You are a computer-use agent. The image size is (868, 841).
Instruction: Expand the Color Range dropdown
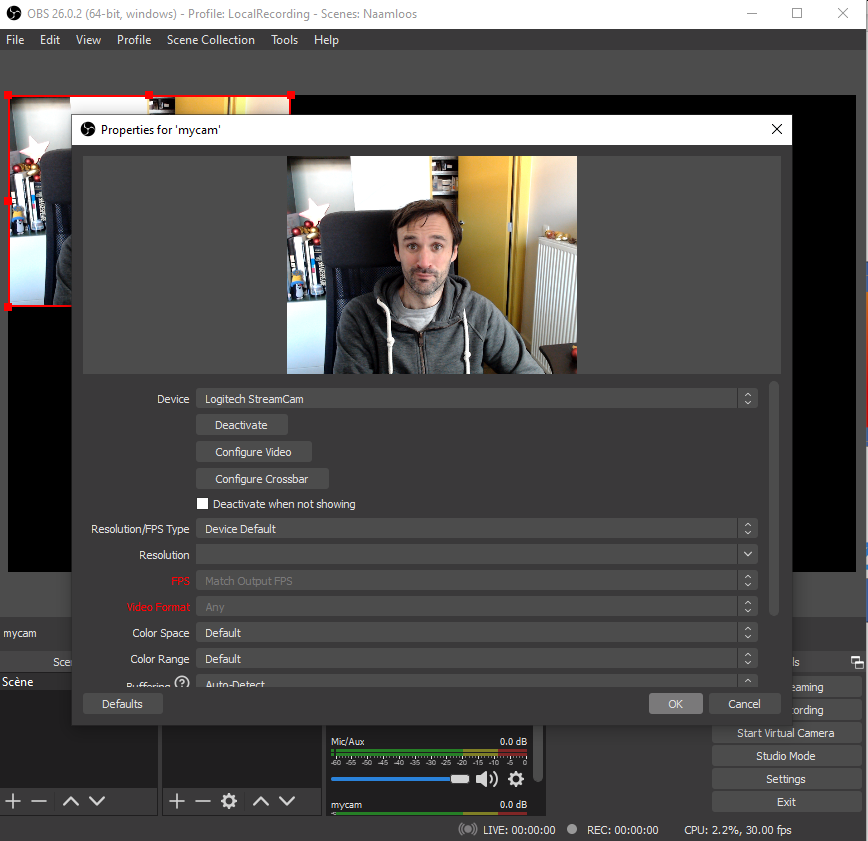[x=476, y=659]
